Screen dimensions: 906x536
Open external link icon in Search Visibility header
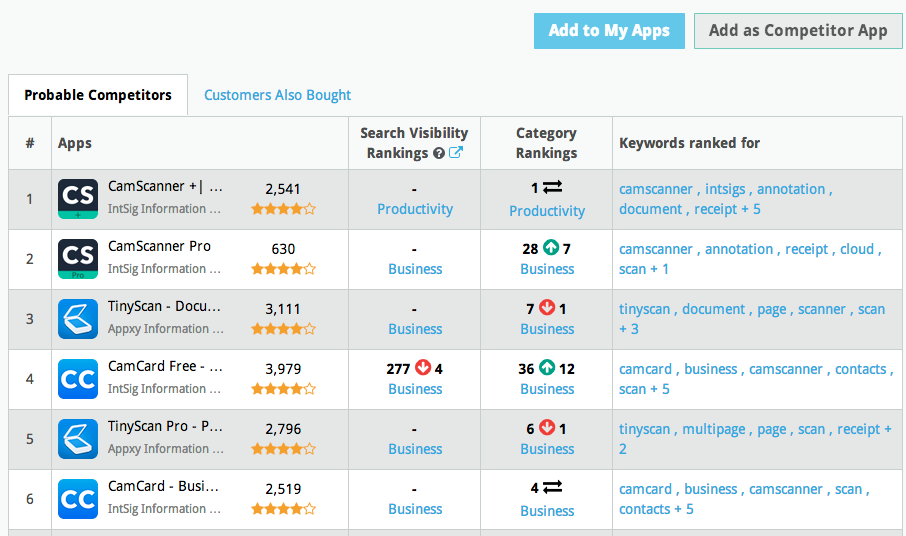[456, 152]
